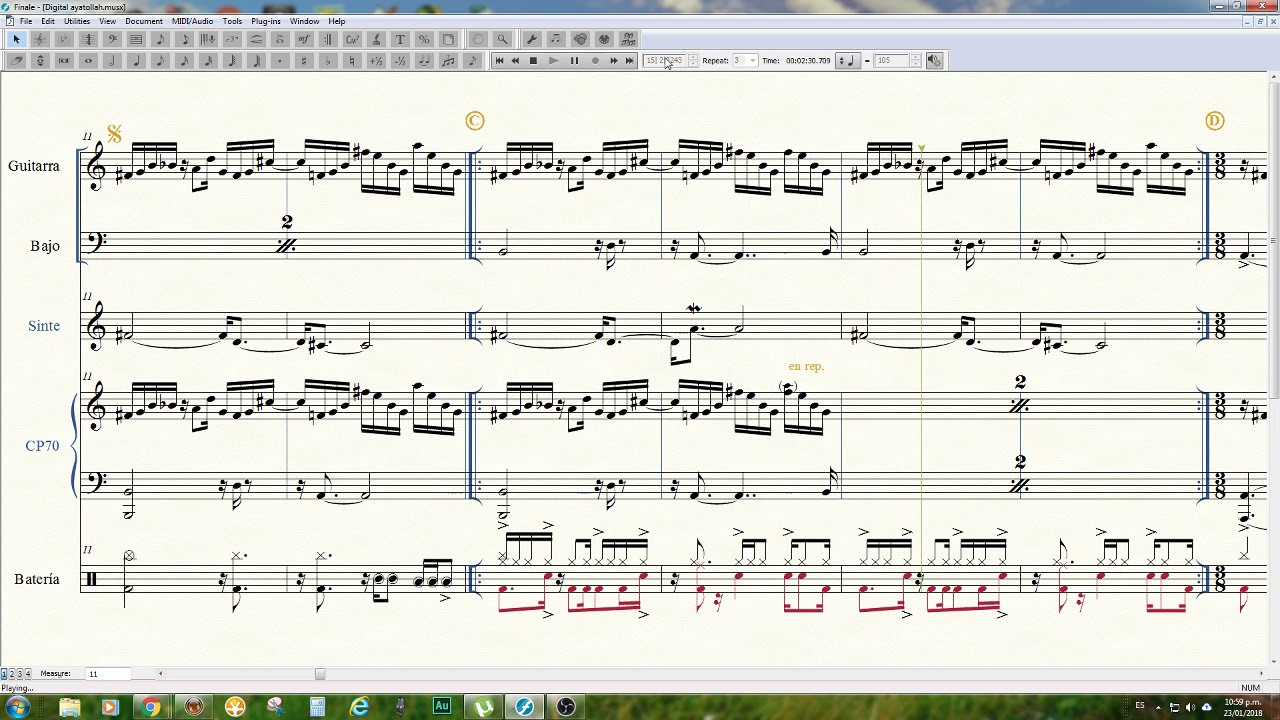The image size is (1280, 720).
Task: Open the File menu
Action: pos(25,21)
